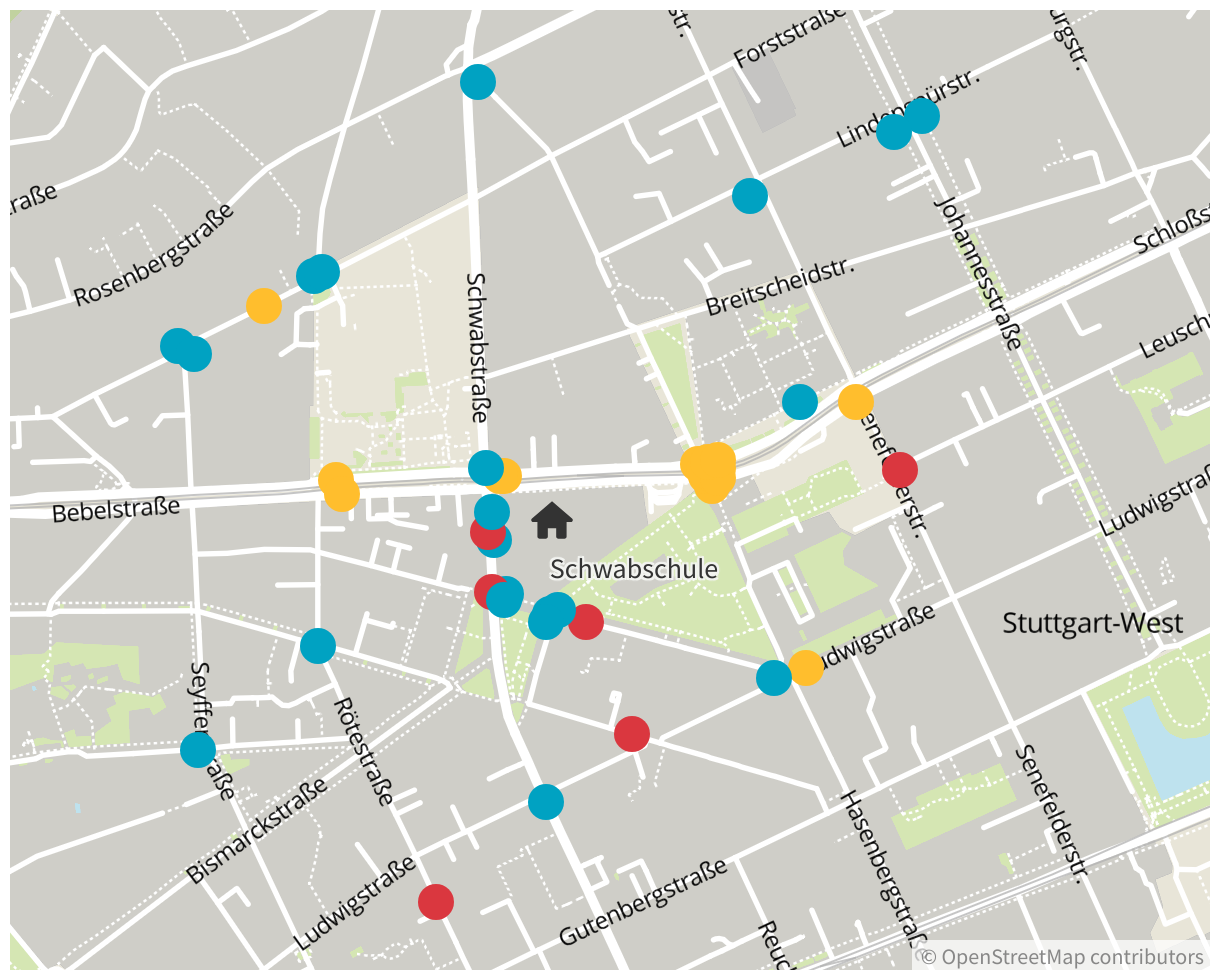Click the house icon above Schwabschule
Screen dimensions: 1220x980
[551, 521]
